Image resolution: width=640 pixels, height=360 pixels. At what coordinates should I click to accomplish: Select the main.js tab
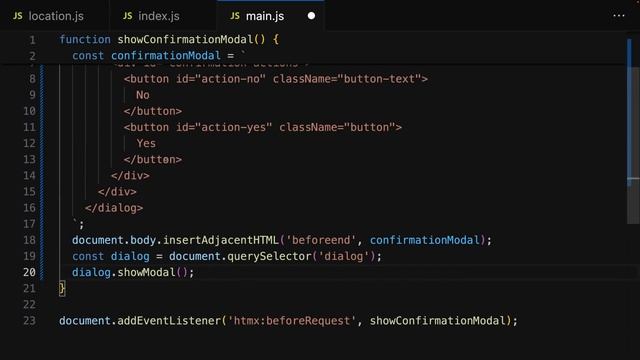pyautogui.click(x=264, y=16)
